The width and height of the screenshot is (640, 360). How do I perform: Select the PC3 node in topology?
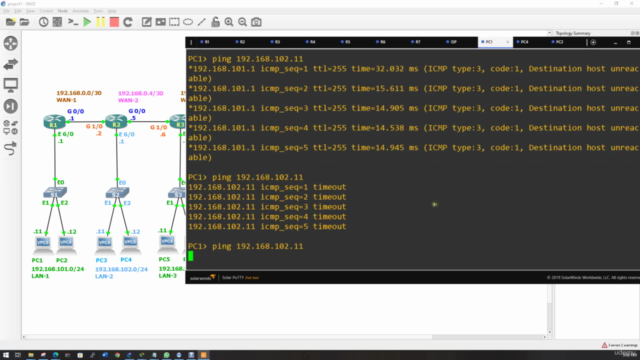click(x=104, y=244)
